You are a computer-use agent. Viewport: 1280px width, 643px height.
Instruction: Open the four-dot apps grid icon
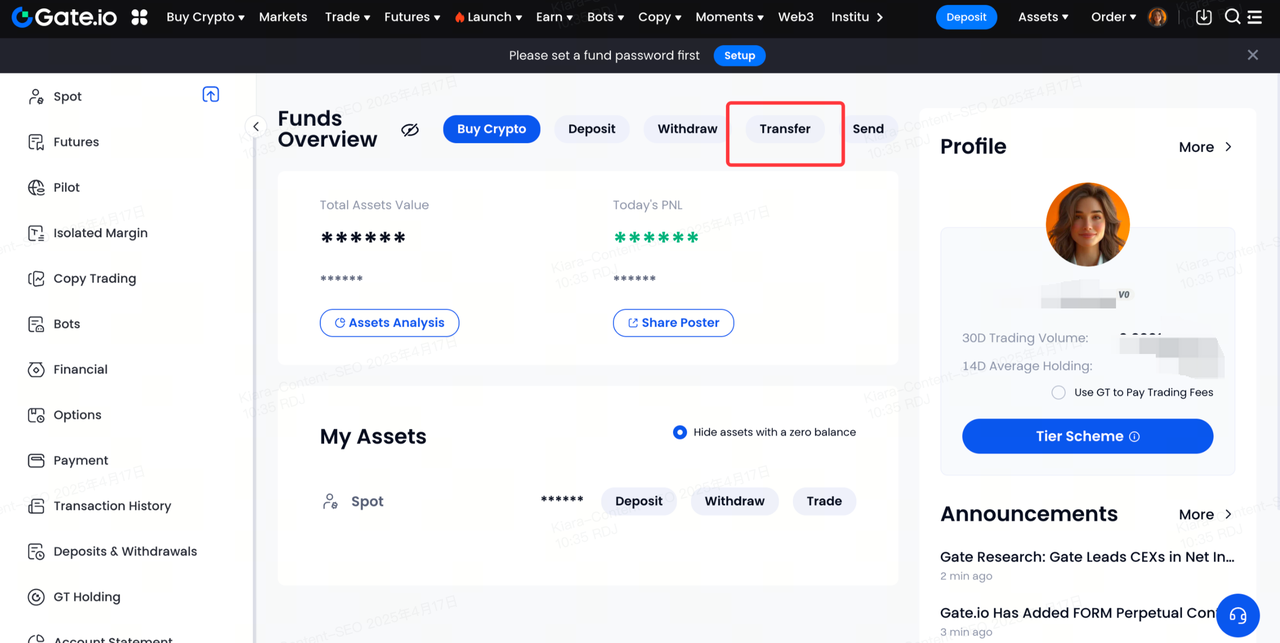[140, 17]
